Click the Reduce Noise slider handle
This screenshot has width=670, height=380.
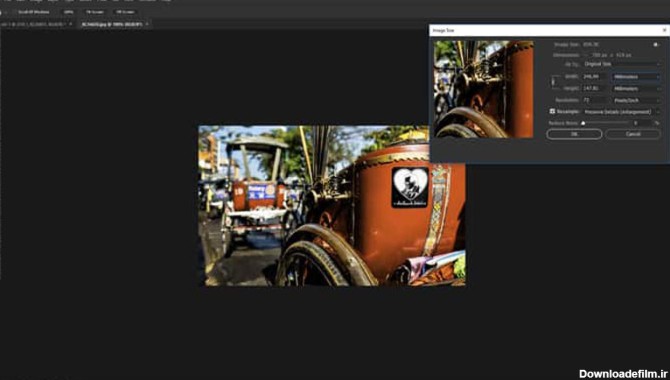(x=583, y=123)
